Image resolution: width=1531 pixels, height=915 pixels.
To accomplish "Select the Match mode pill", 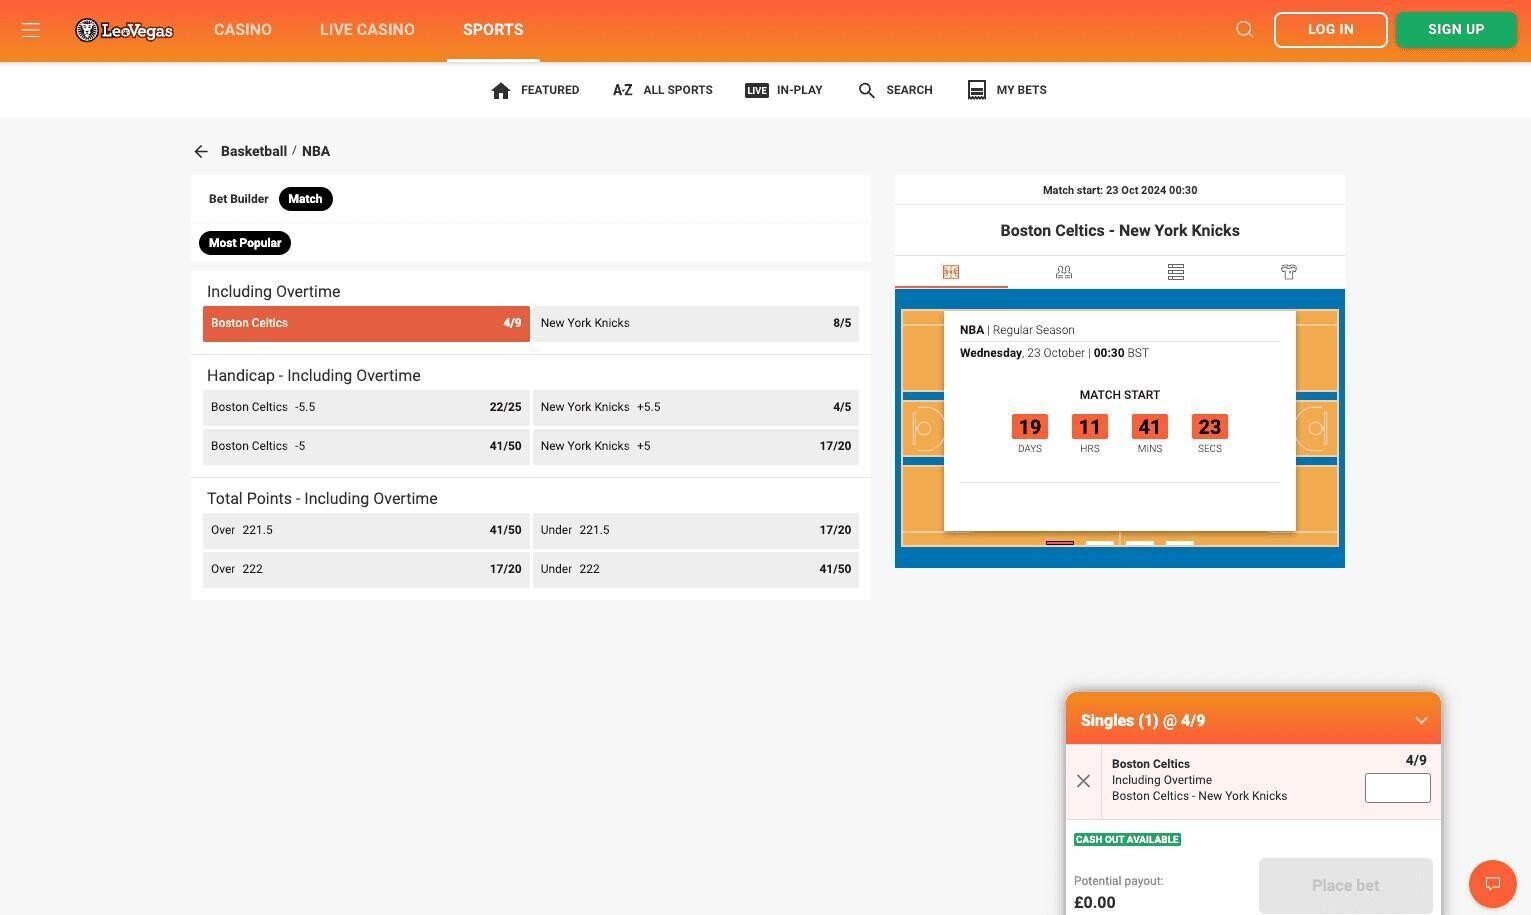I will [x=306, y=199].
